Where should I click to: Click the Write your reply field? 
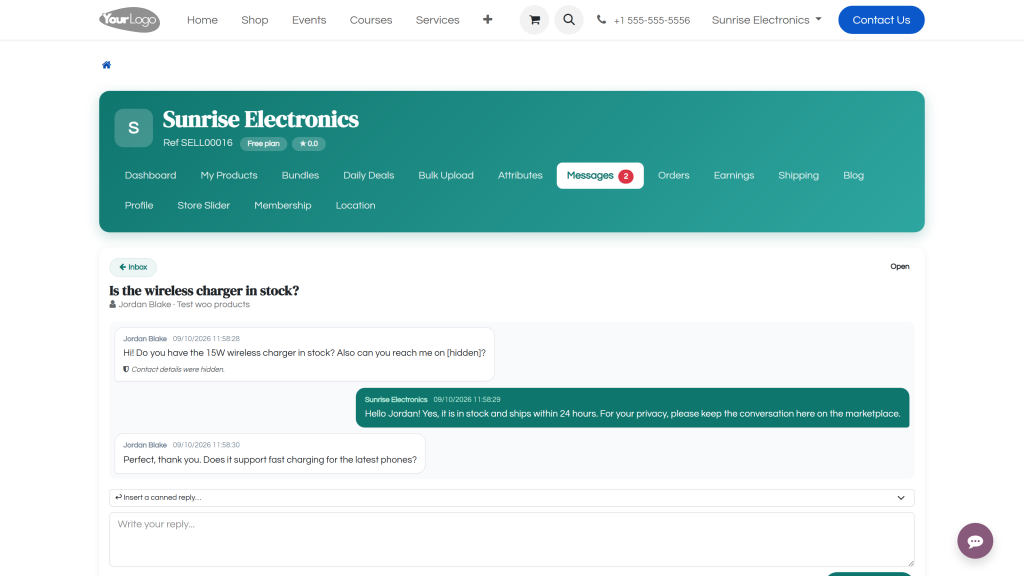(511, 539)
